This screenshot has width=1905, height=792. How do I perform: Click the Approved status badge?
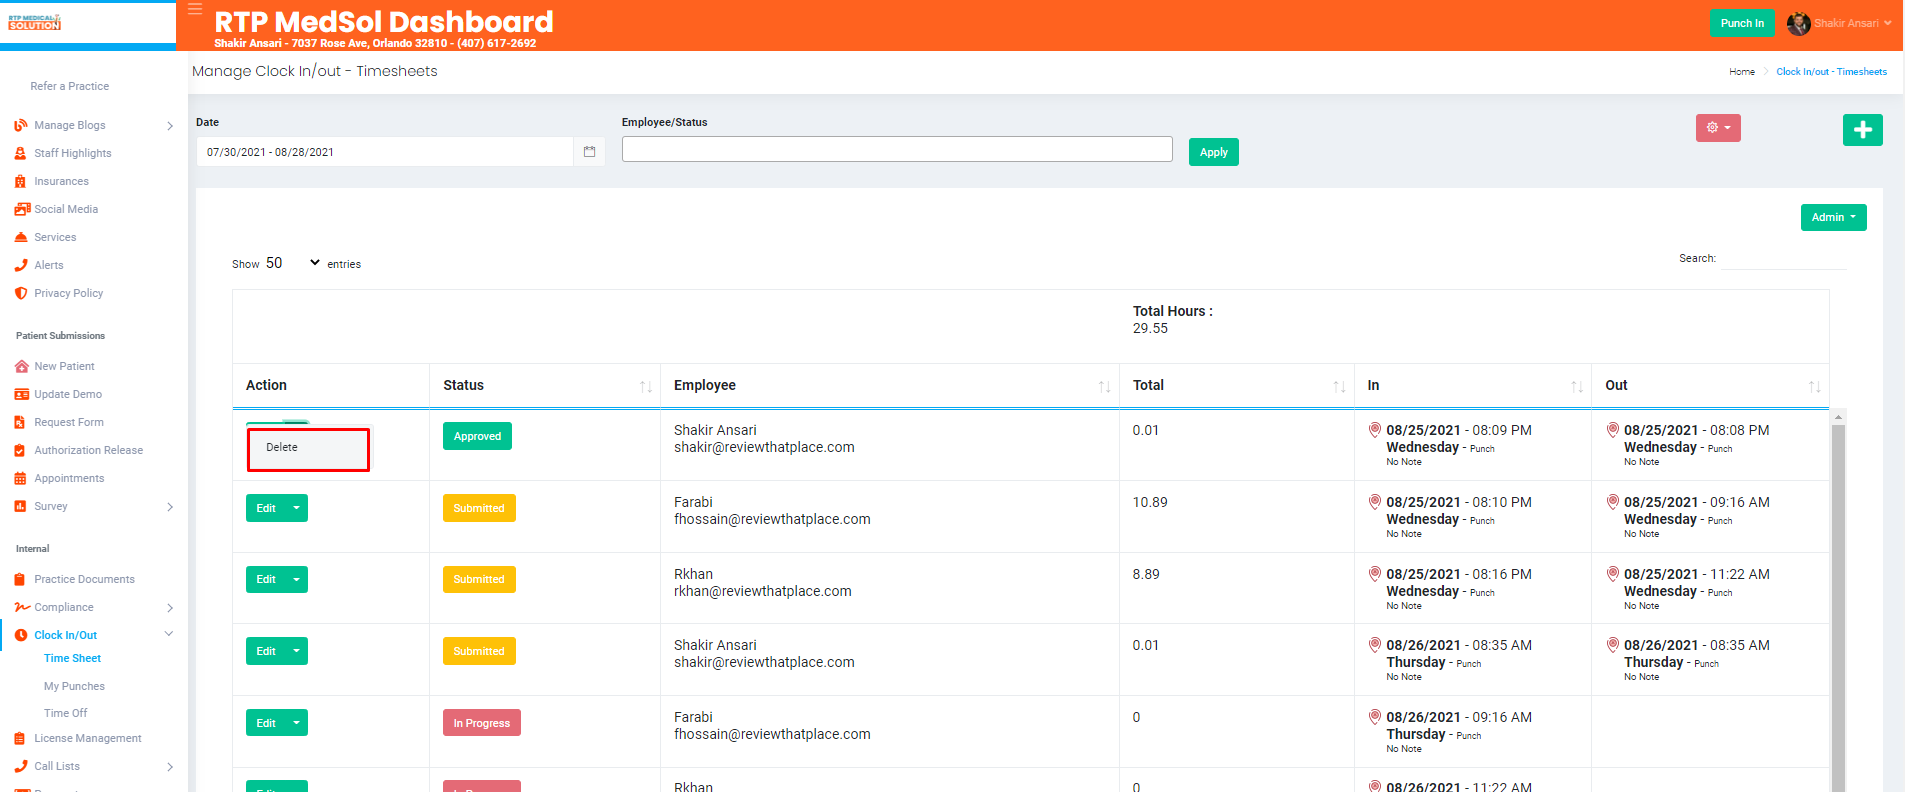[x=477, y=436]
